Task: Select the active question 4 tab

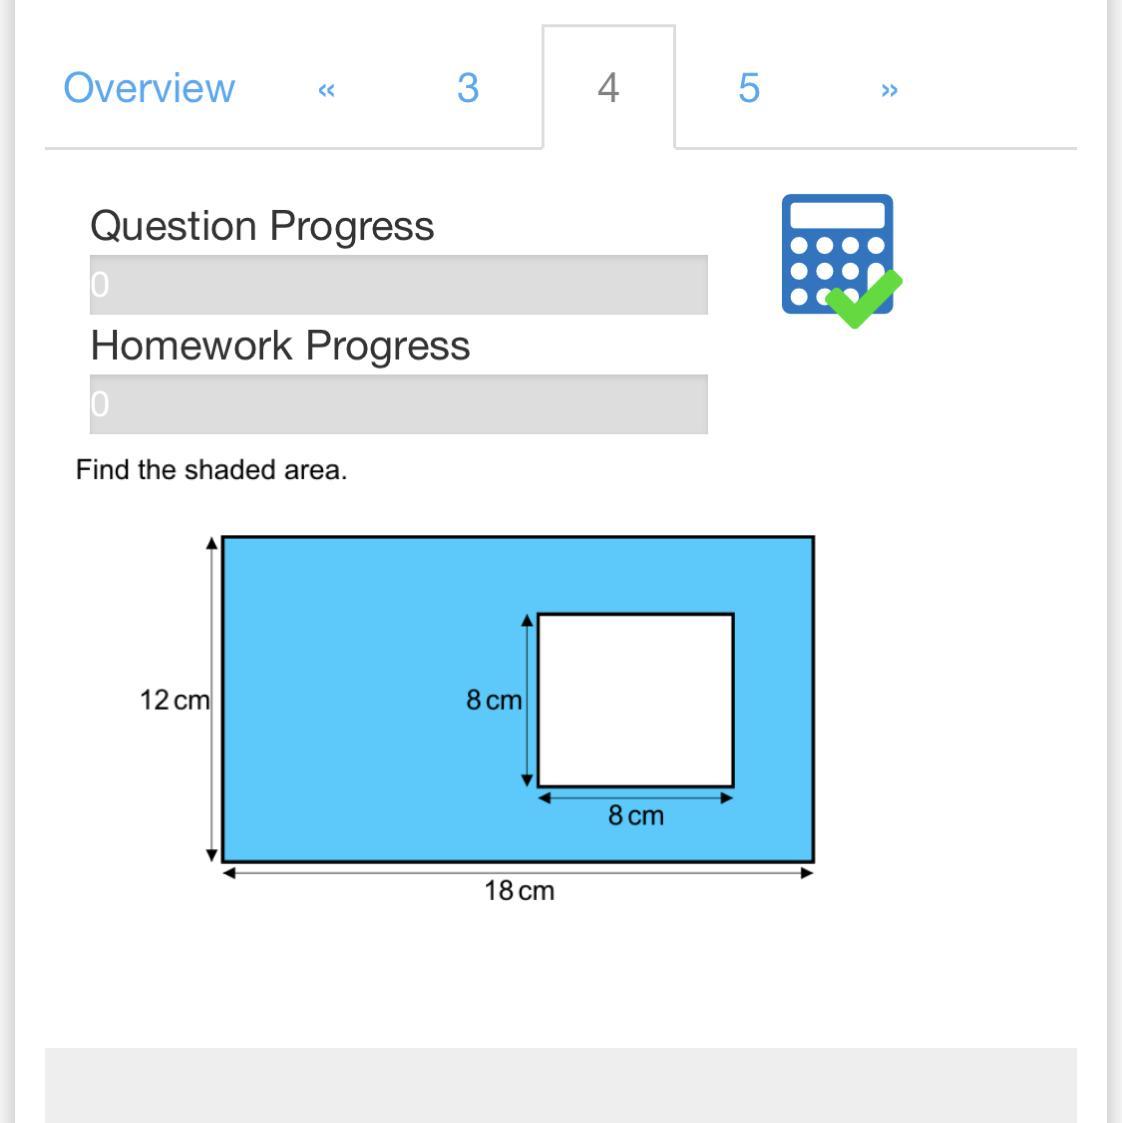Action: [x=609, y=87]
